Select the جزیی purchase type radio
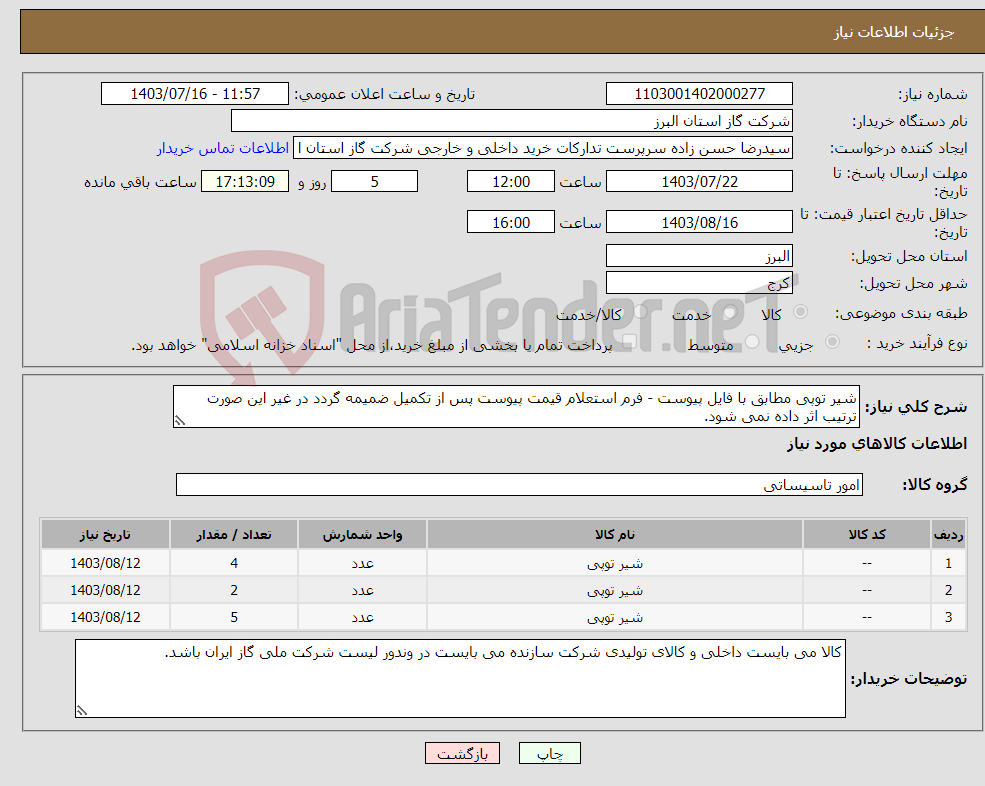Image resolution: width=985 pixels, height=786 pixels. point(832,342)
